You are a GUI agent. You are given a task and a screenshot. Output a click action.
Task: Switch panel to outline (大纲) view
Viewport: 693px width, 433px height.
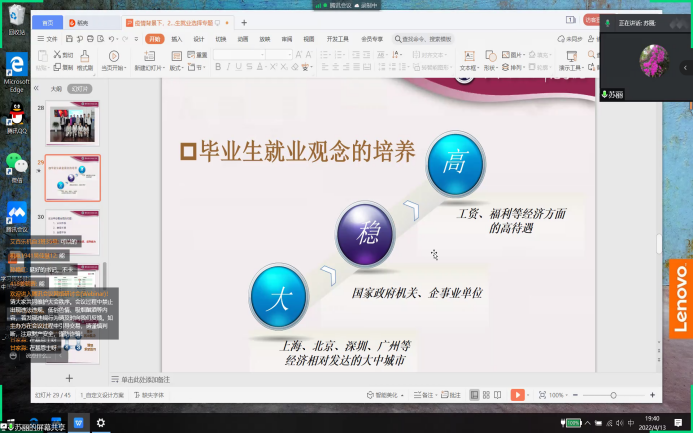click(x=56, y=88)
